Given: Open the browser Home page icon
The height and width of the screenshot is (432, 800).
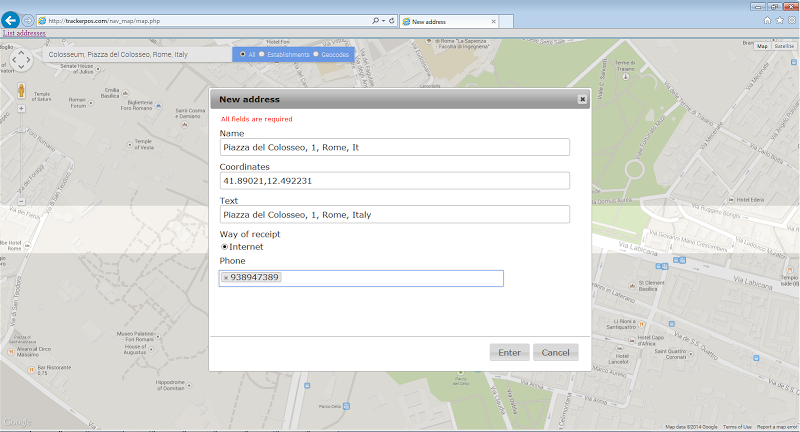Looking at the screenshot, I should [x=767, y=20].
